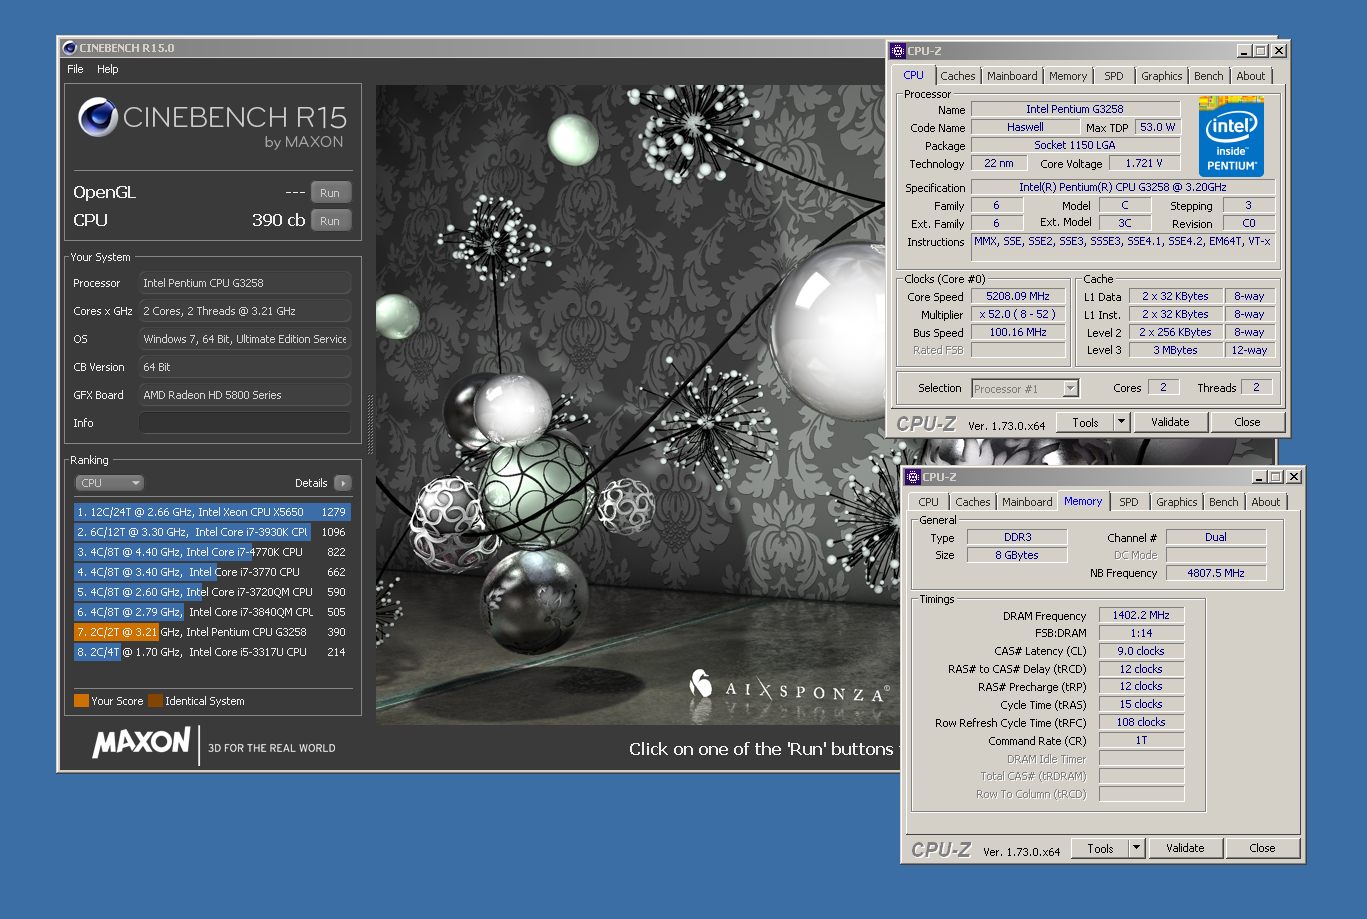The image size is (1367, 919).
Task: Click Close button in Memory CPU-Z window
Action: [x=1262, y=848]
